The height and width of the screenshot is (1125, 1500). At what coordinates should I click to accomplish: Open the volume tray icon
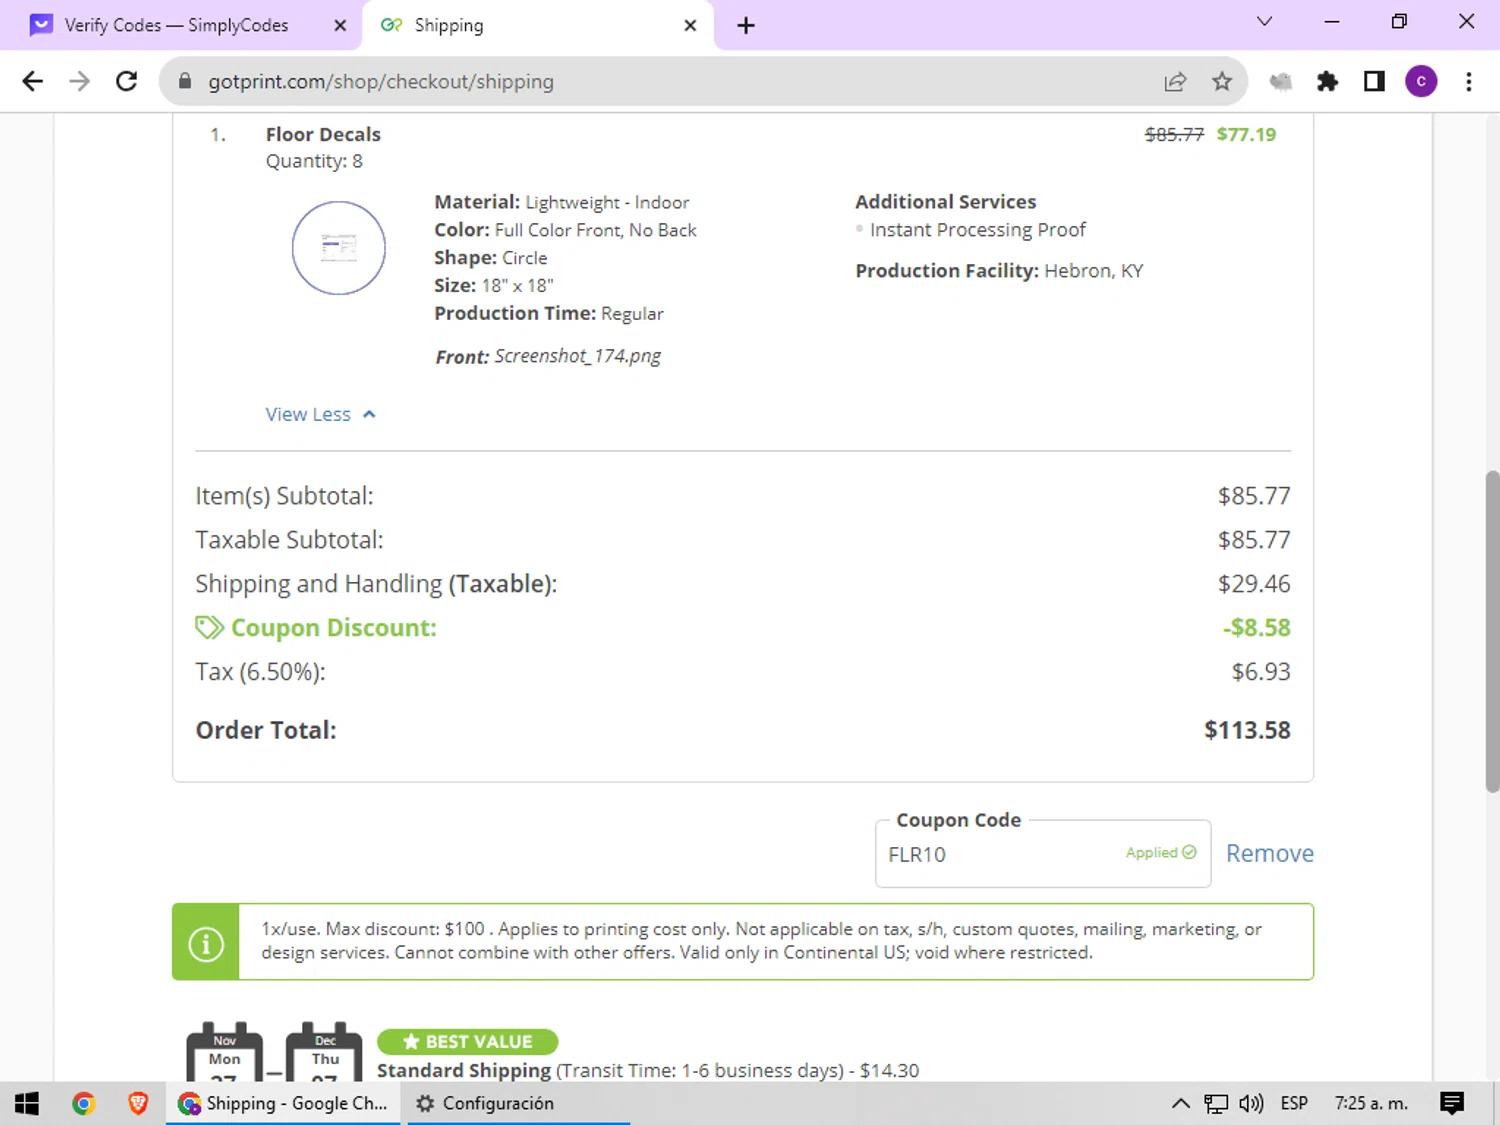(1251, 1103)
